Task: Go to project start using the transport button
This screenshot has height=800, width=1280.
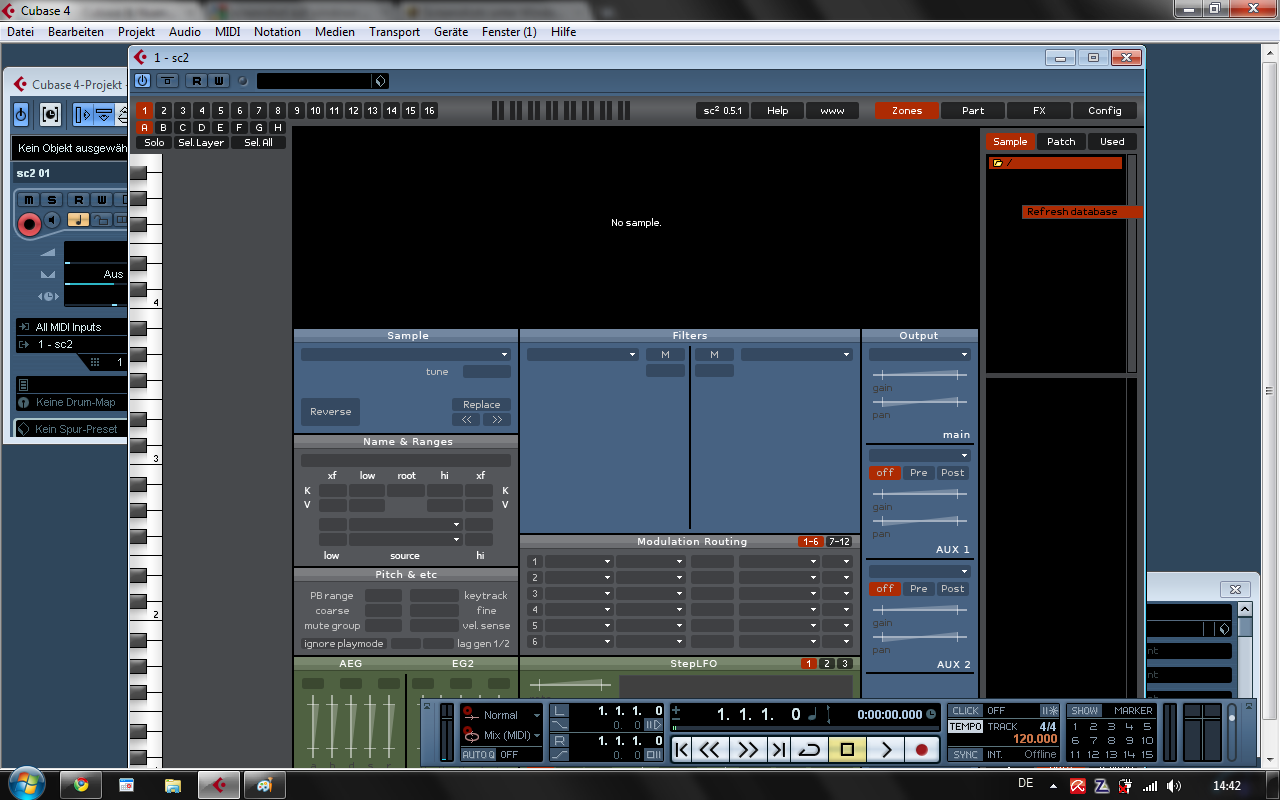Action: 681,749
